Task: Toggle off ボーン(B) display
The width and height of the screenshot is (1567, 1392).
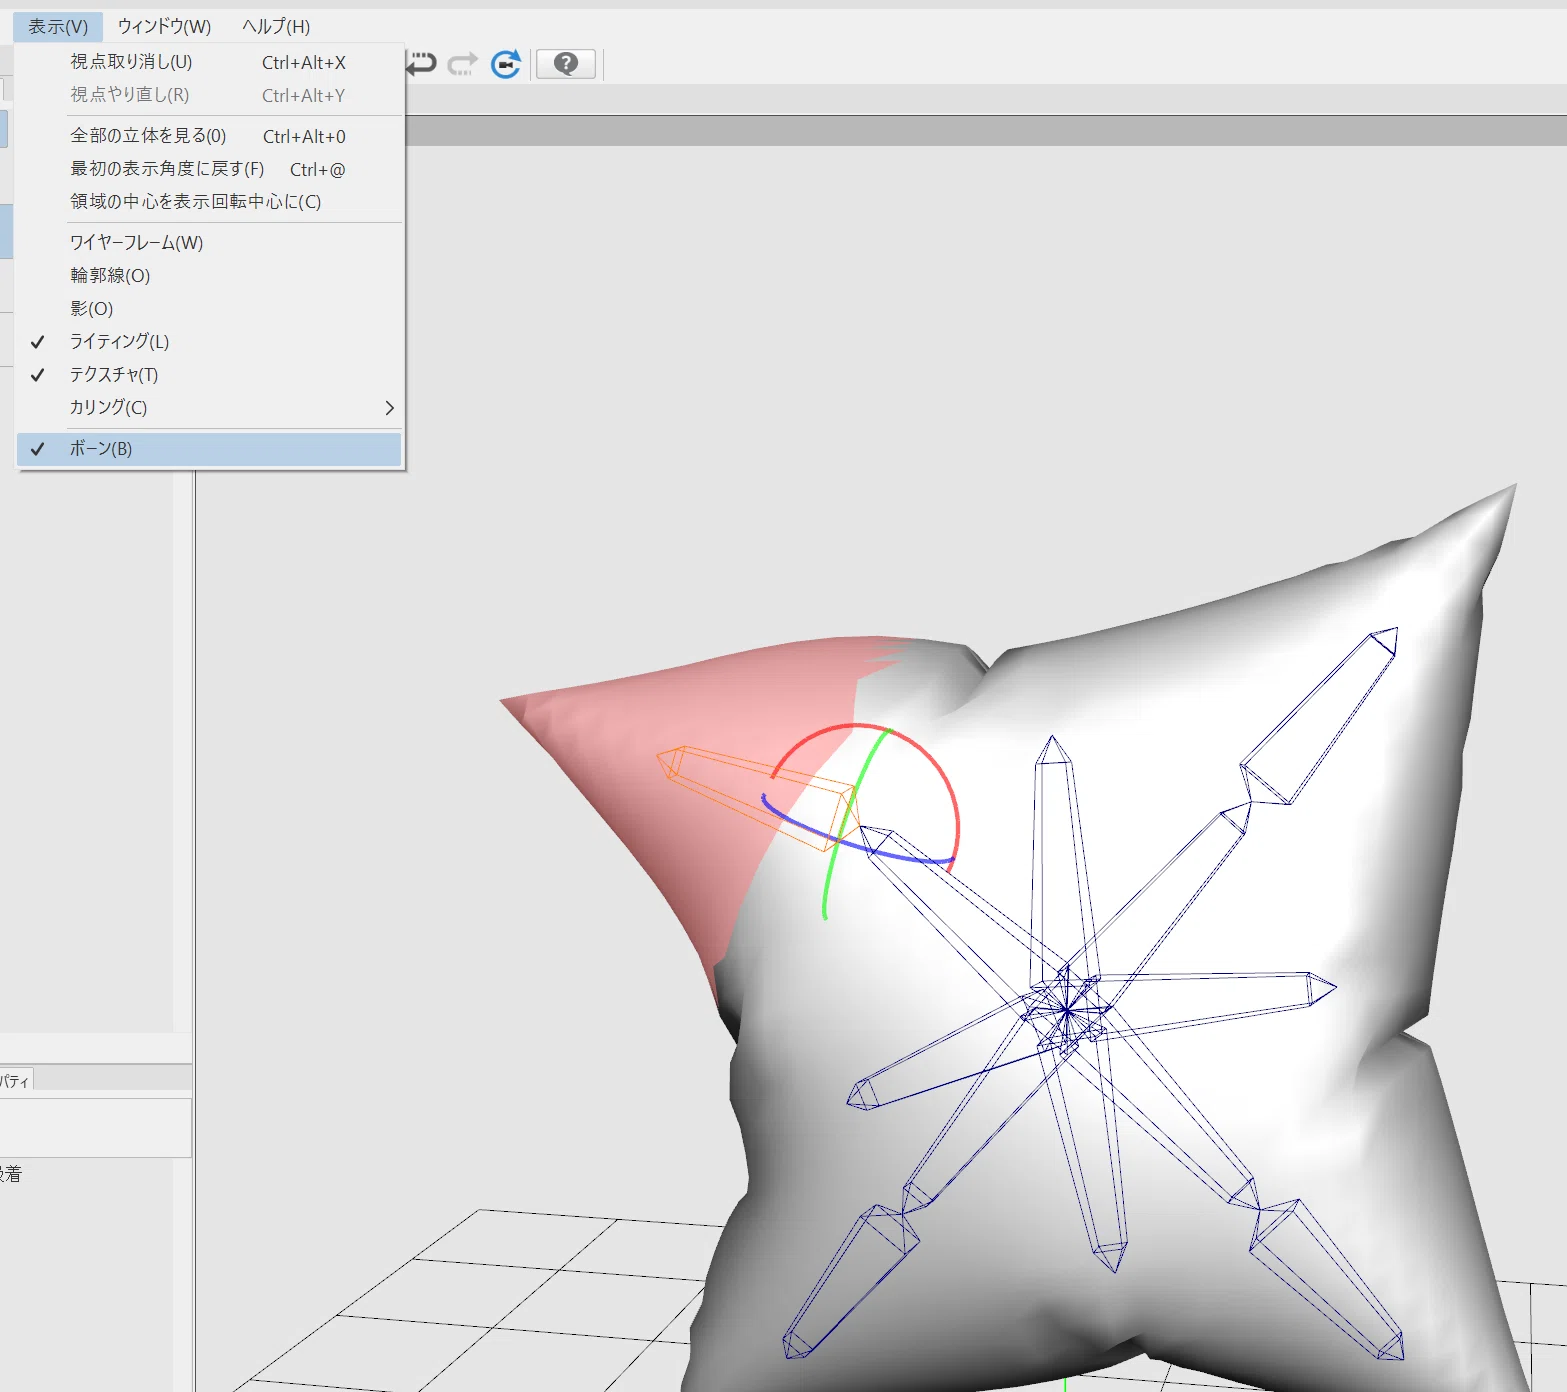Action: pos(209,449)
